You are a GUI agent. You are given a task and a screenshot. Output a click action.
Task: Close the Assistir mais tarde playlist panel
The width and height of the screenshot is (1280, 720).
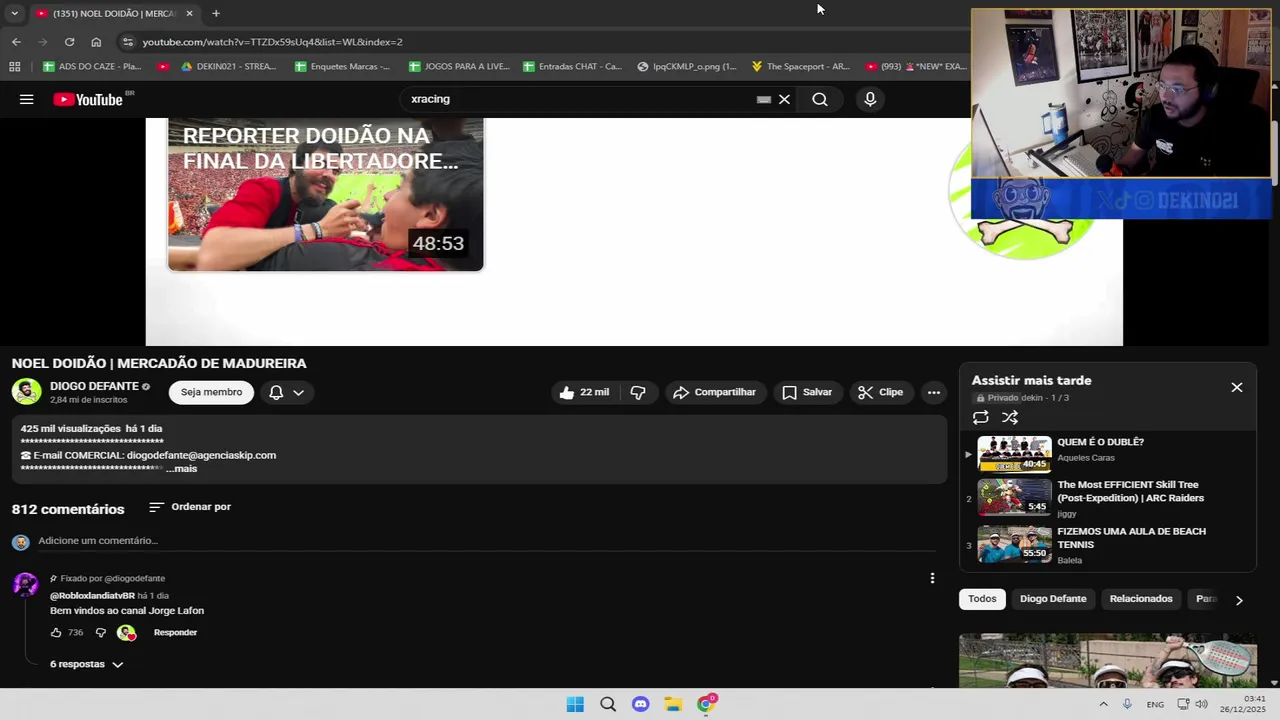coord(1237,387)
